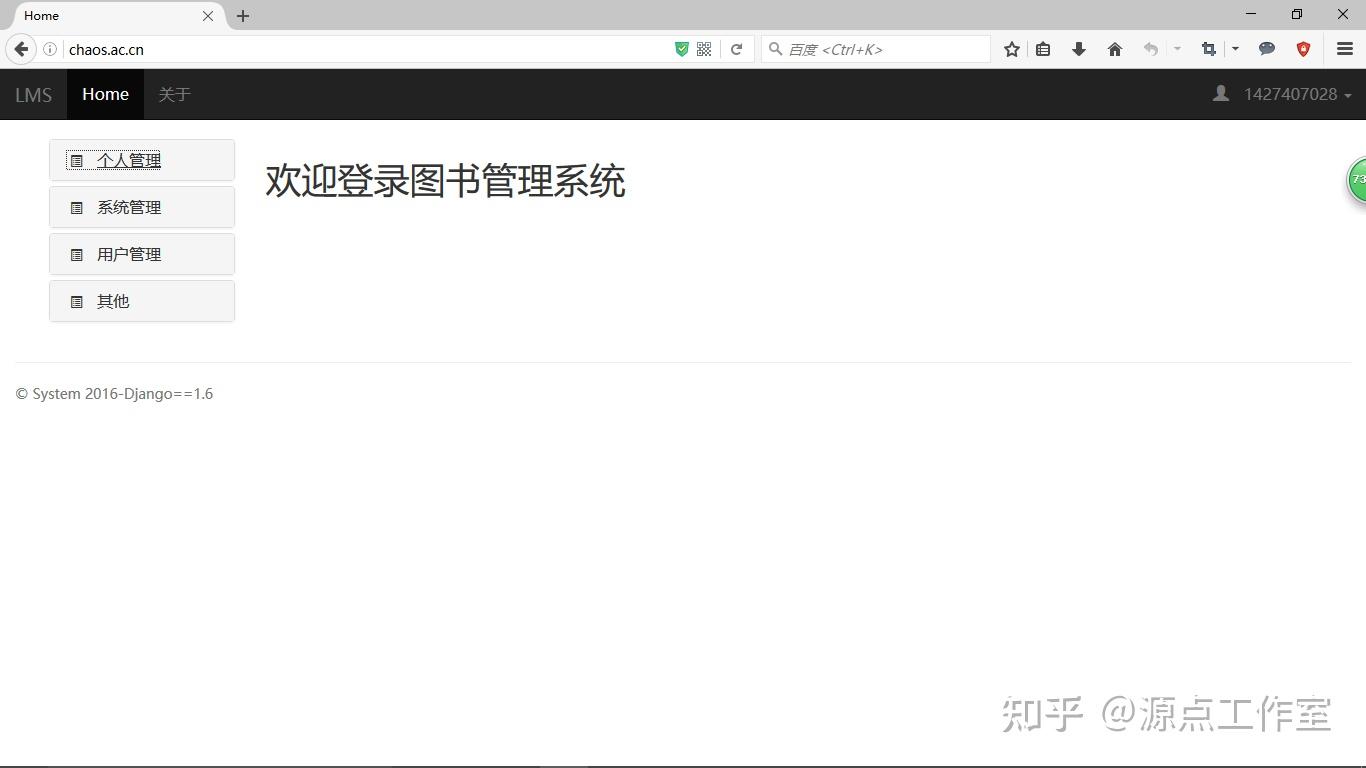The height and width of the screenshot is (768, 1366).
Task: Click the green safety shield in address bar
Action: point(681,48)
